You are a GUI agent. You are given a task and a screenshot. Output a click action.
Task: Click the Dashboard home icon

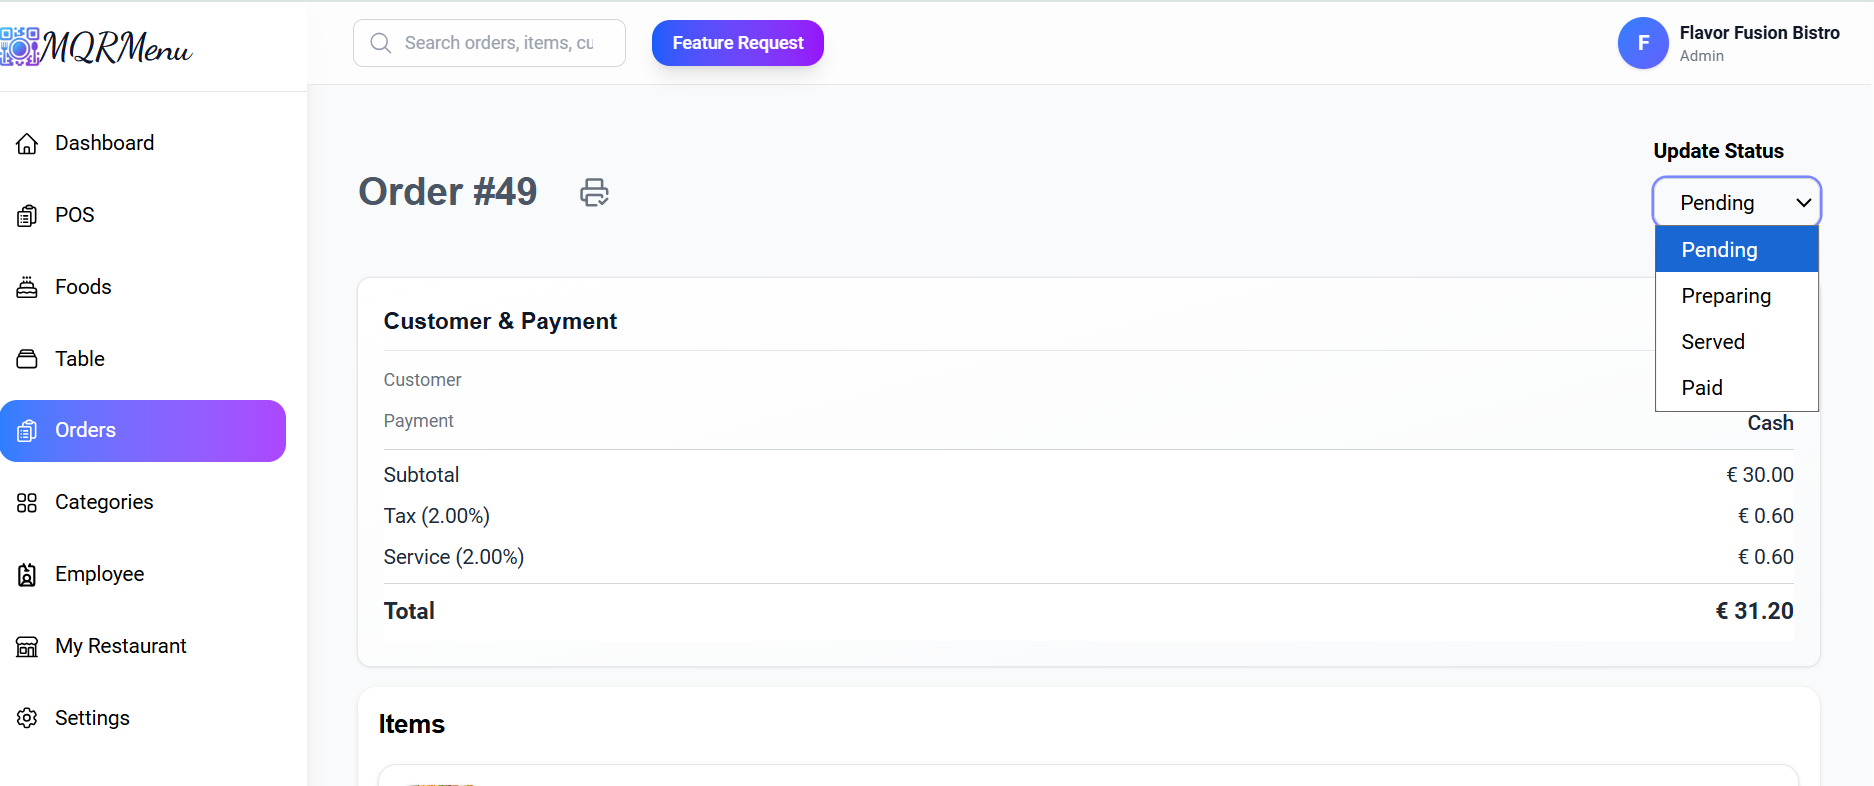27,144
